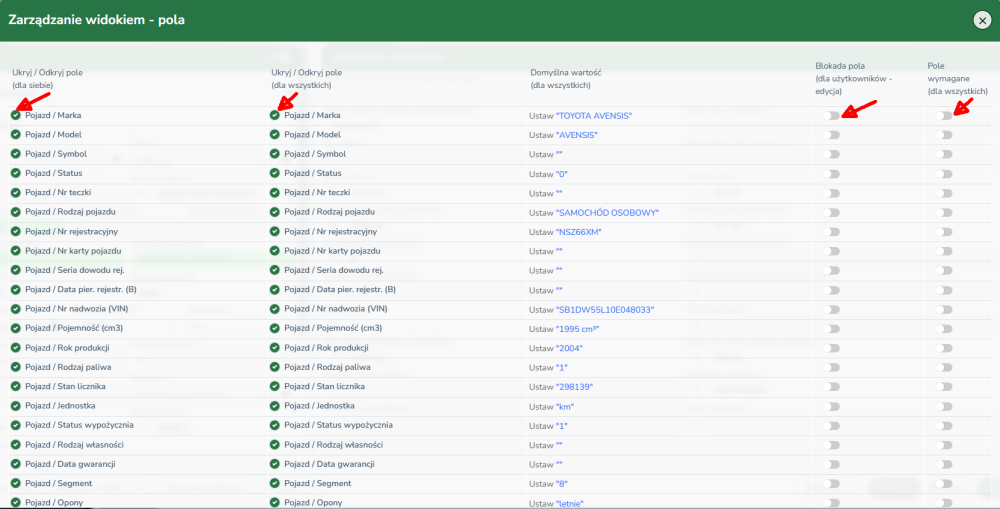This screenshot has width=1000, height=509.
Task: Click check icon of Pojazd / Jednostka (dla wszystkich)
Action: click(x=274, y=406)
